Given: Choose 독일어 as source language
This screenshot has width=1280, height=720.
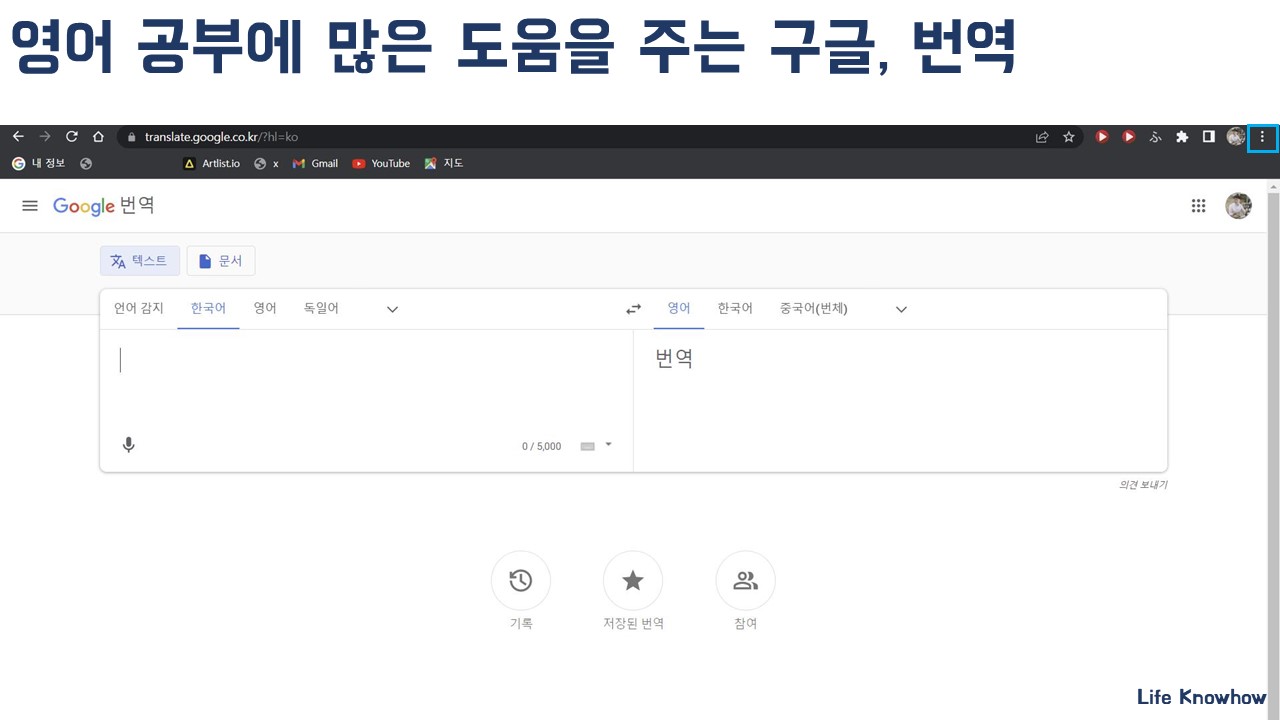Looking at the screenshot, I should [x=321, y=308].
